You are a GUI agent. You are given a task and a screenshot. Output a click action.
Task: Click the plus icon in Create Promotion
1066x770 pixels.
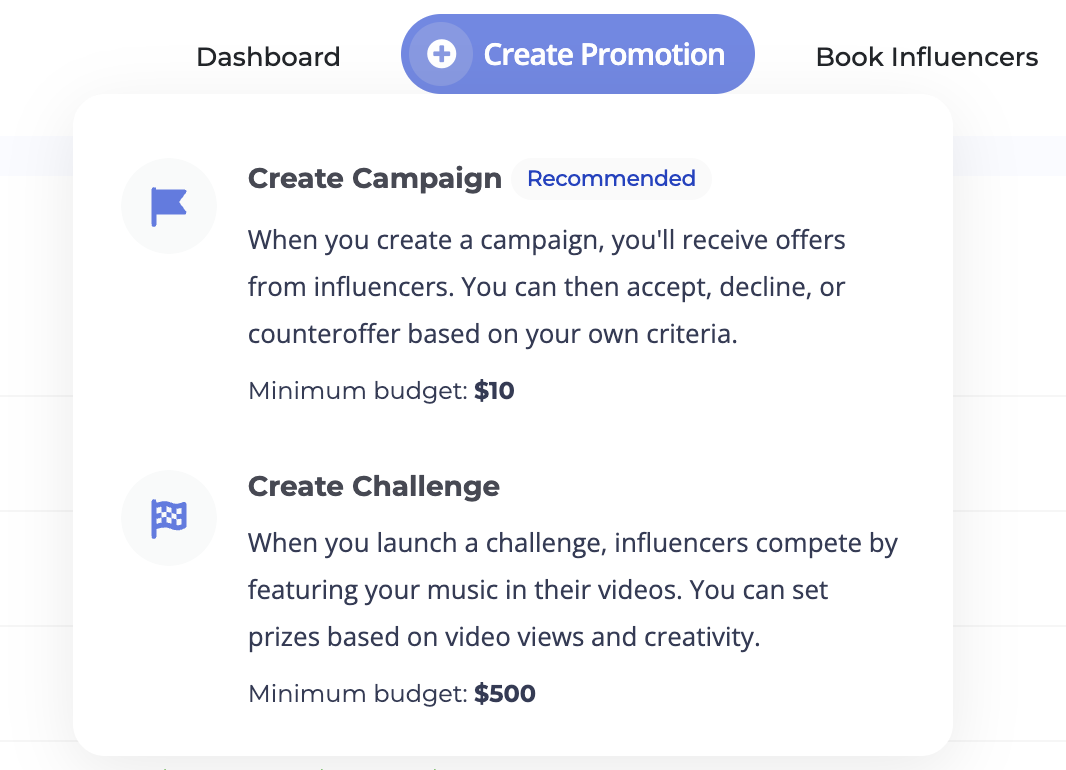point(442,54)
